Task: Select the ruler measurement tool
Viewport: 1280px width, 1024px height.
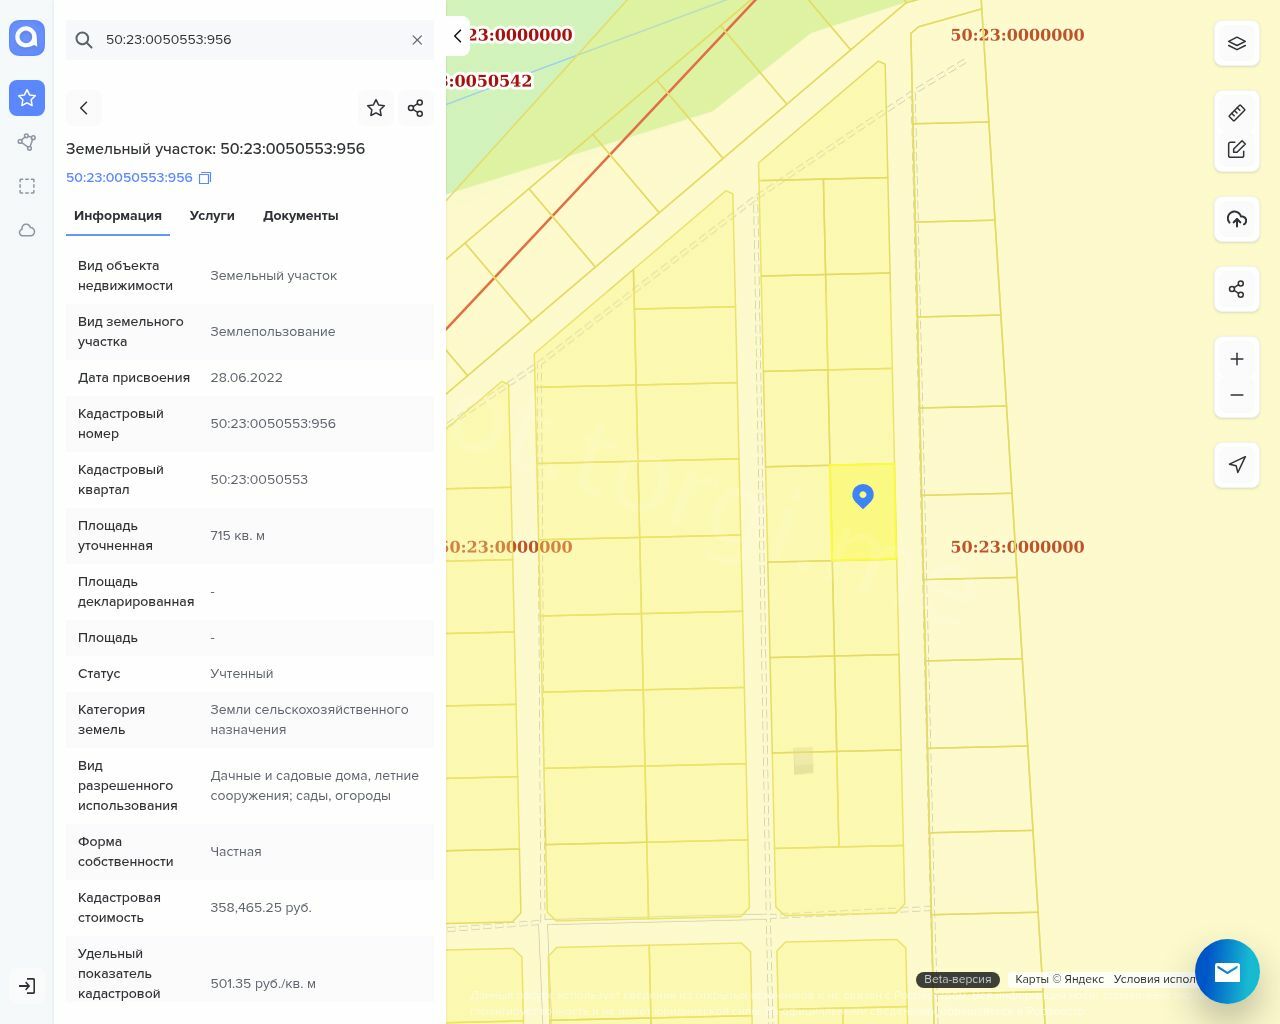Action: pyautogui.click(x=1236, y=113)
